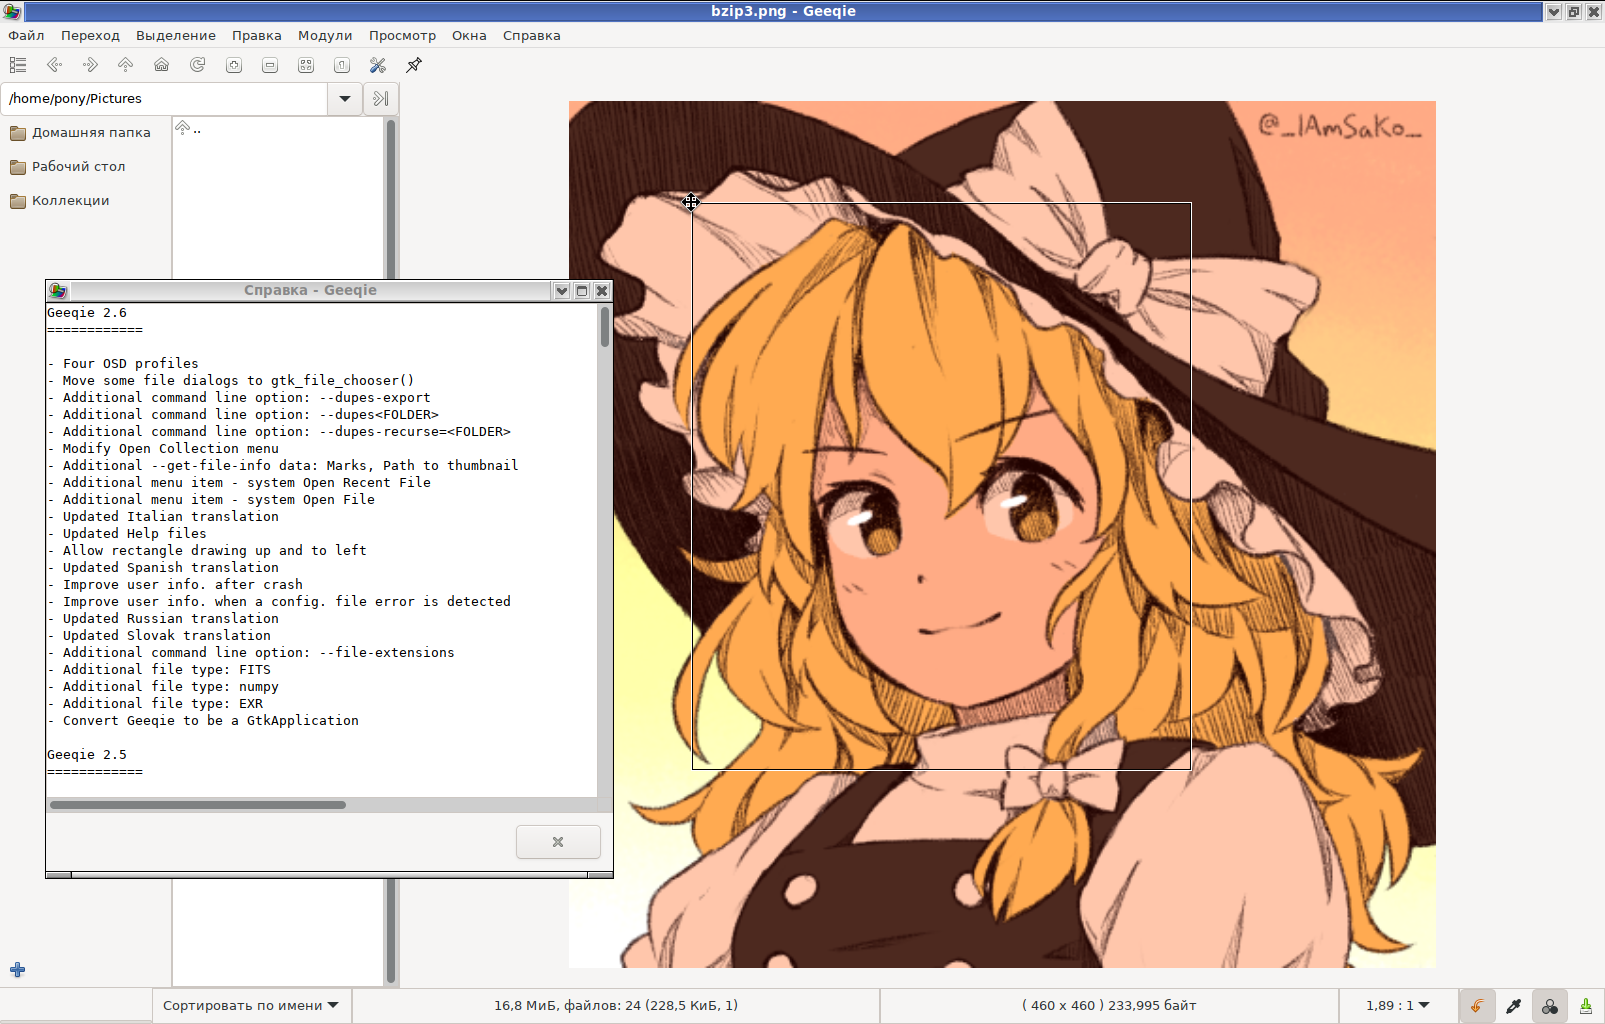Click the displayed bzip3.png image
Image resolution: width=1605 pixels, height=1024 pixels.
[x=1002, y=534]
